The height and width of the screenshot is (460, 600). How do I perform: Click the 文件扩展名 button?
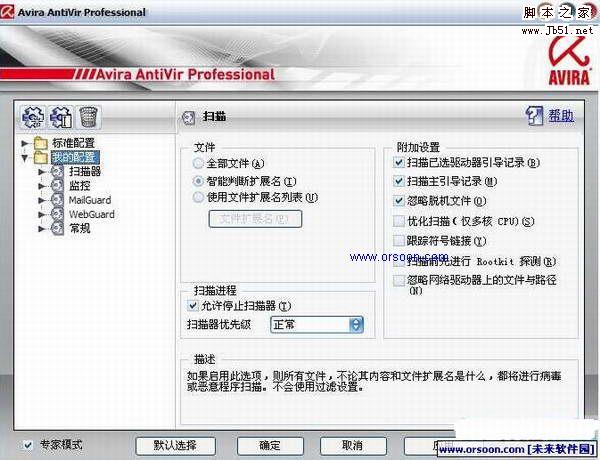click(x=255, y=219)
